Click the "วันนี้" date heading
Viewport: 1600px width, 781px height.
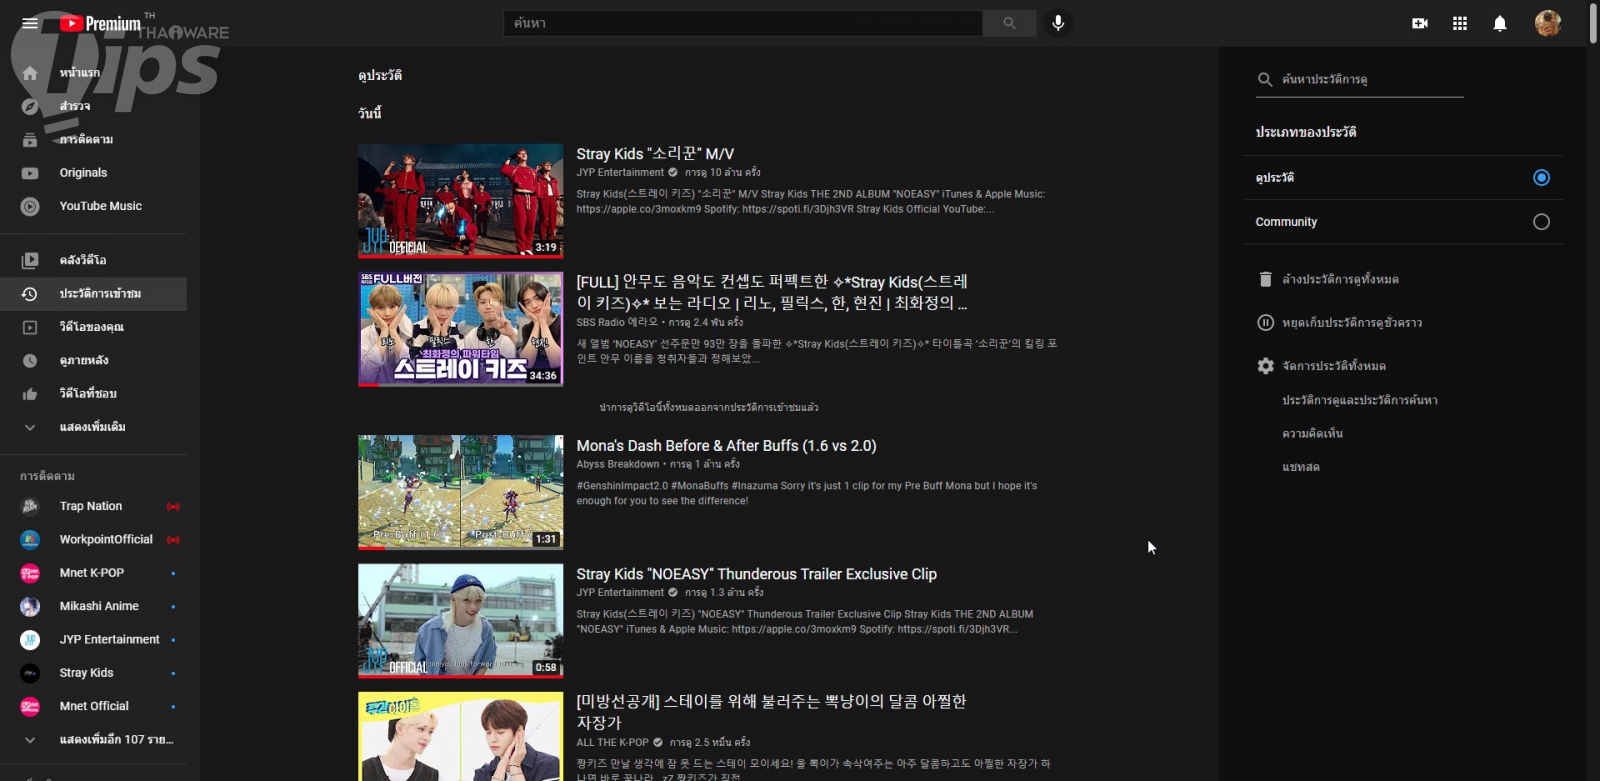tap(370, 113)
